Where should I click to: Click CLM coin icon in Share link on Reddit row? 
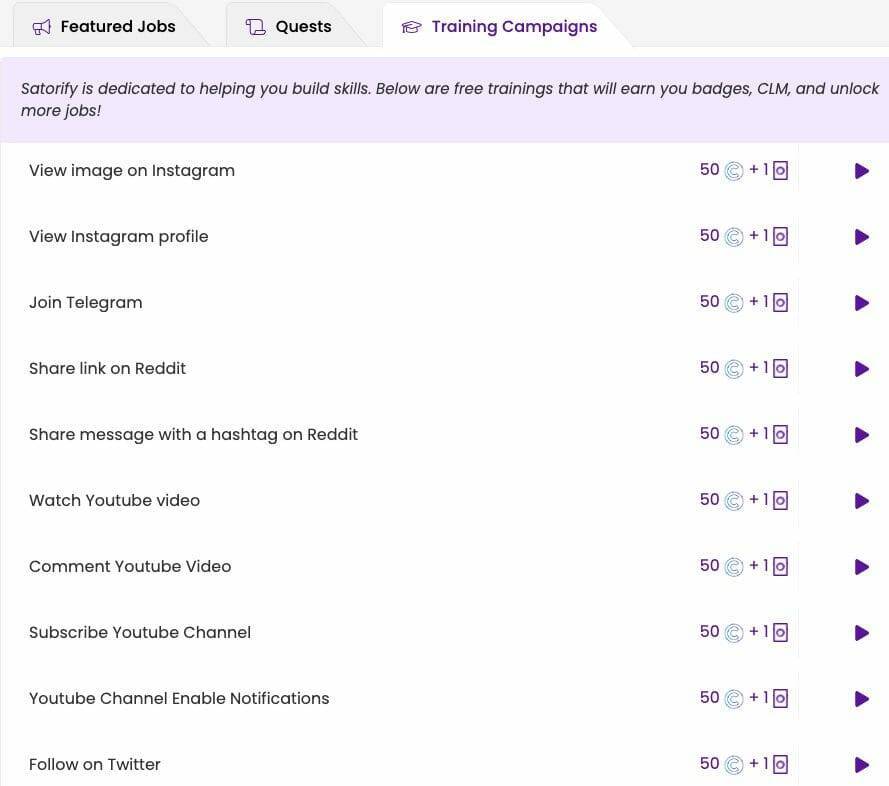pyautogui.click(x=734, y=369)
